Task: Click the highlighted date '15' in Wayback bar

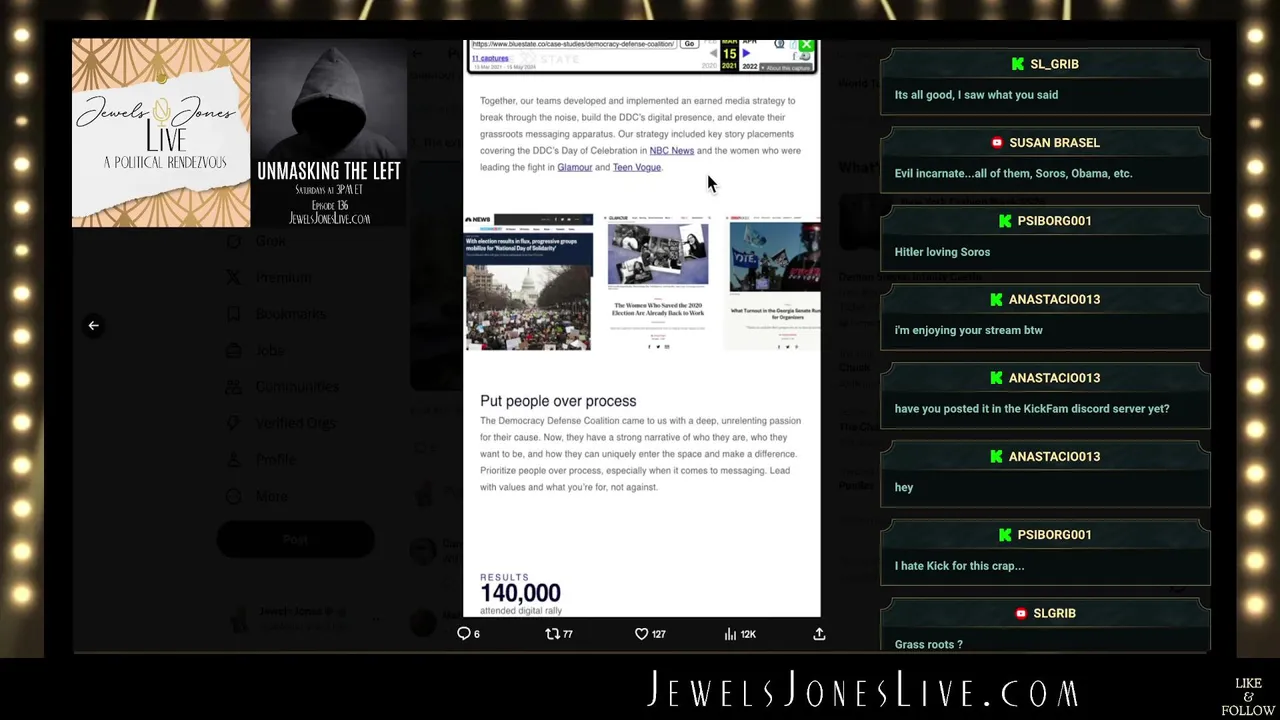Action: (x=729, y=53)
